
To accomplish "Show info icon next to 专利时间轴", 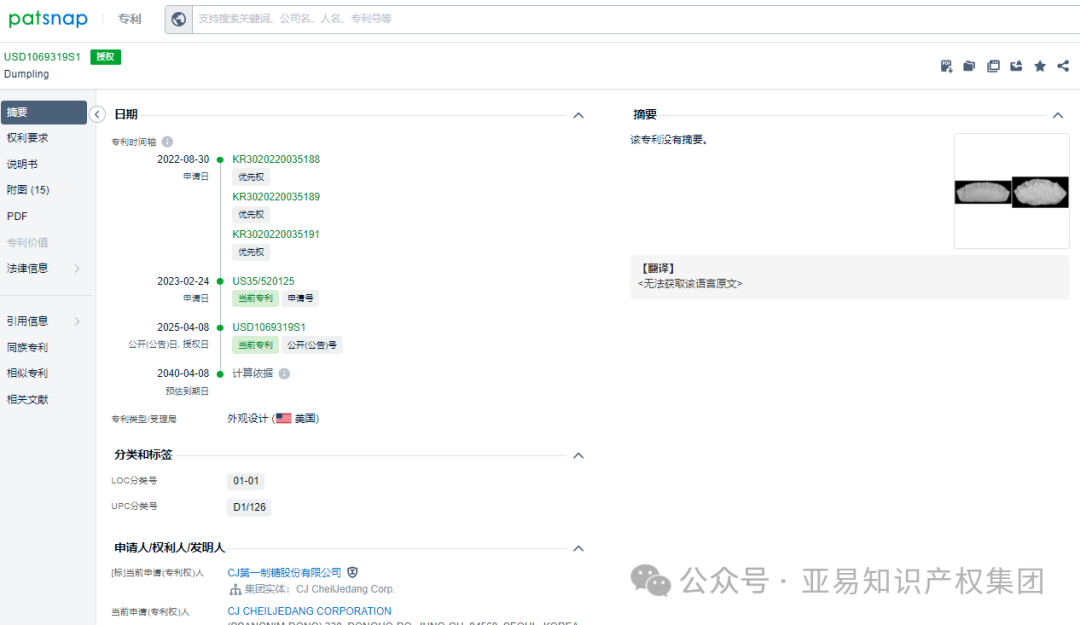I will [167, 142].
